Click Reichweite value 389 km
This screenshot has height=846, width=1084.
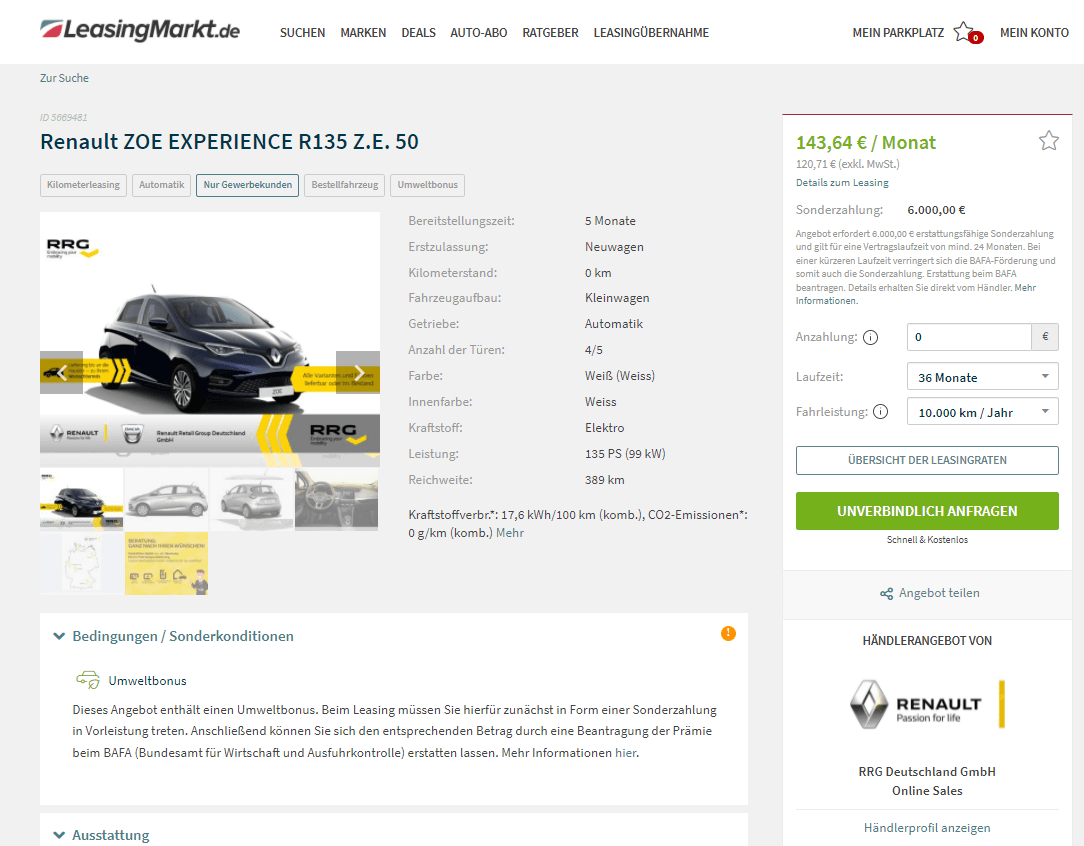tap(604, 480)
